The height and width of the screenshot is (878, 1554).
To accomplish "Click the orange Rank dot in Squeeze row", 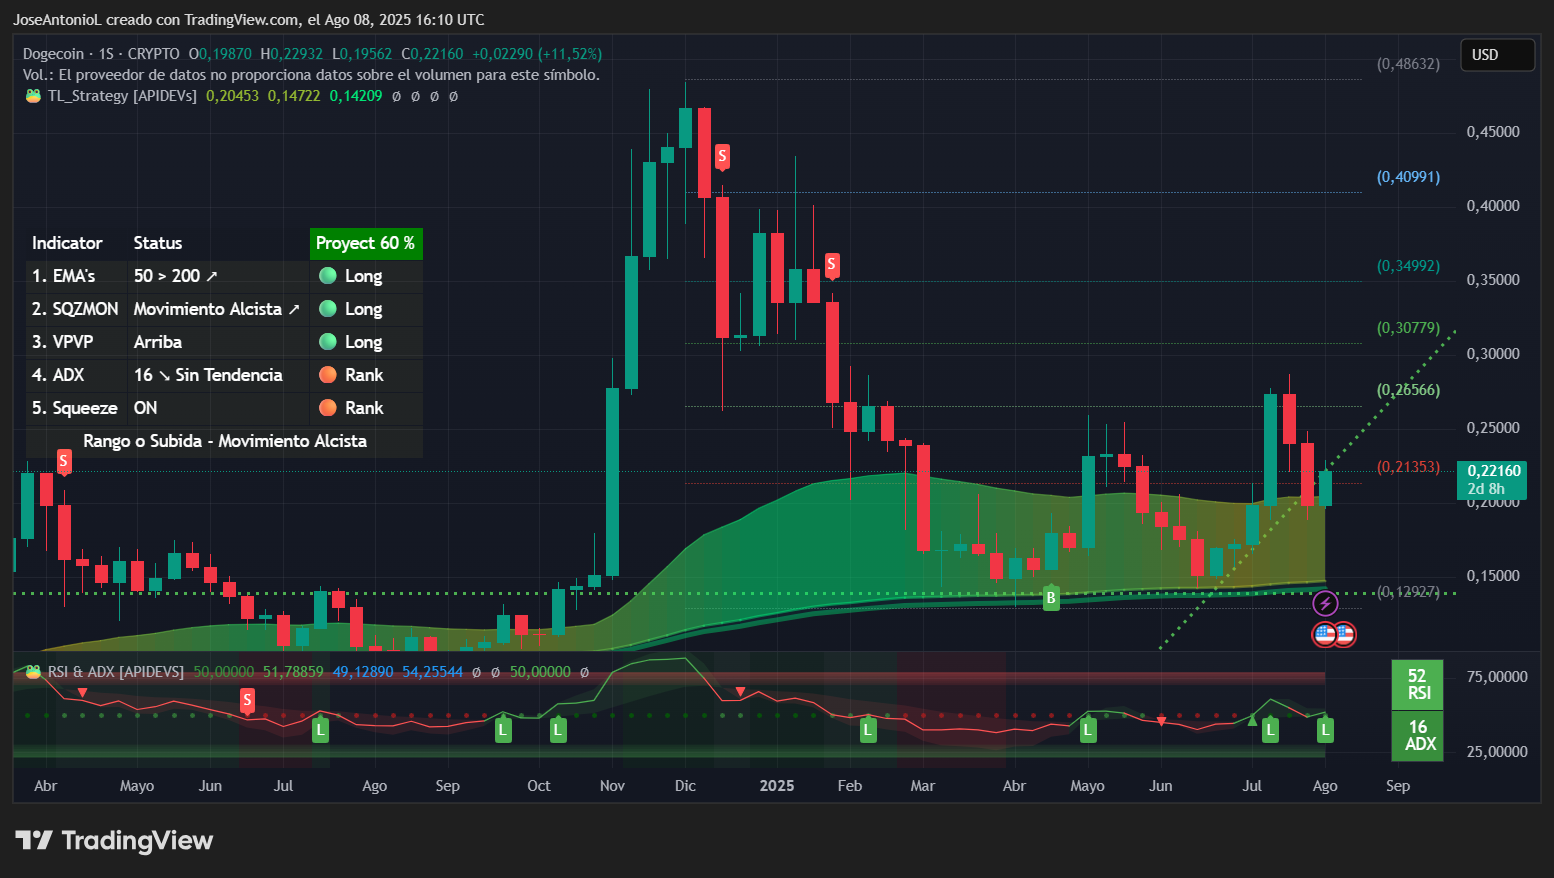I will (327, 408).
